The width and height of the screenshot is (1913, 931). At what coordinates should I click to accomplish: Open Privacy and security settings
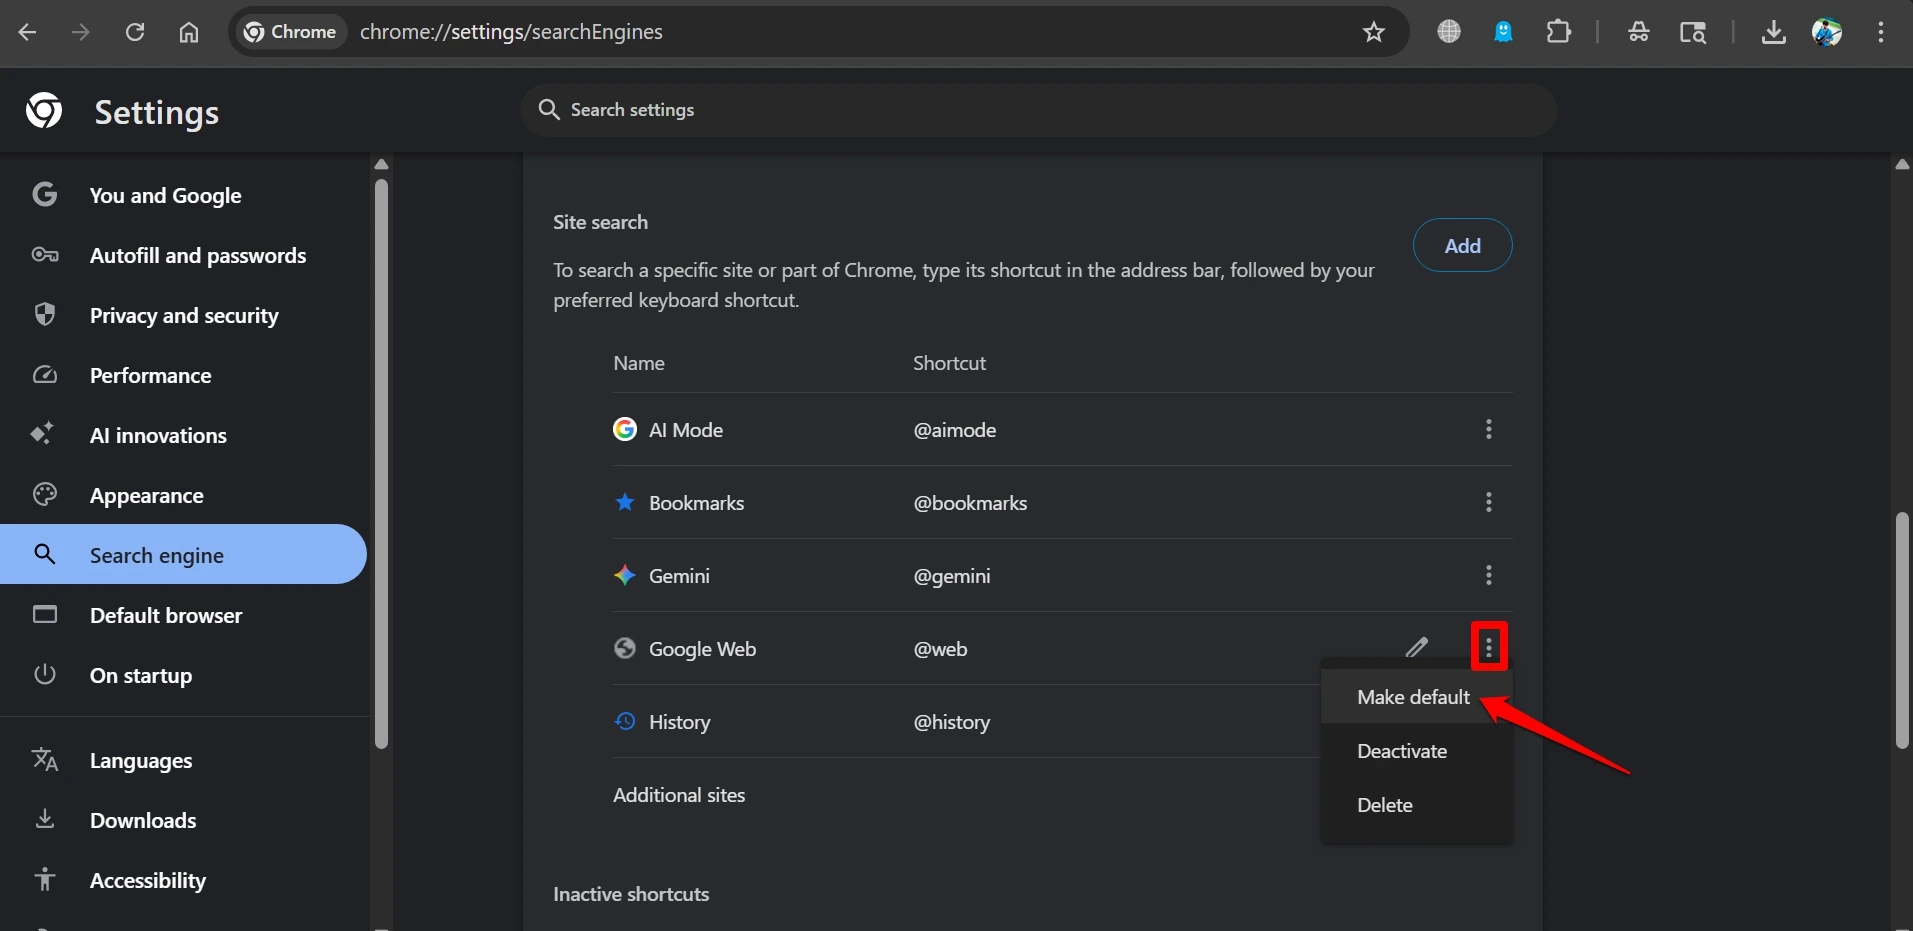point(183,315)
